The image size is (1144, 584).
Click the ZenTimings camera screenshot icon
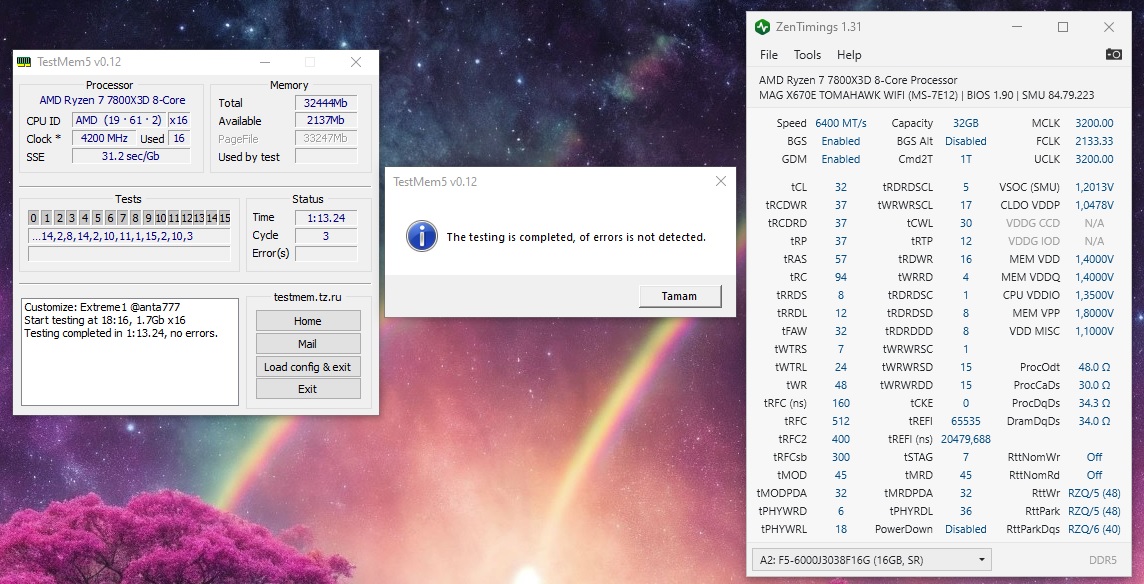[1113, 54]
